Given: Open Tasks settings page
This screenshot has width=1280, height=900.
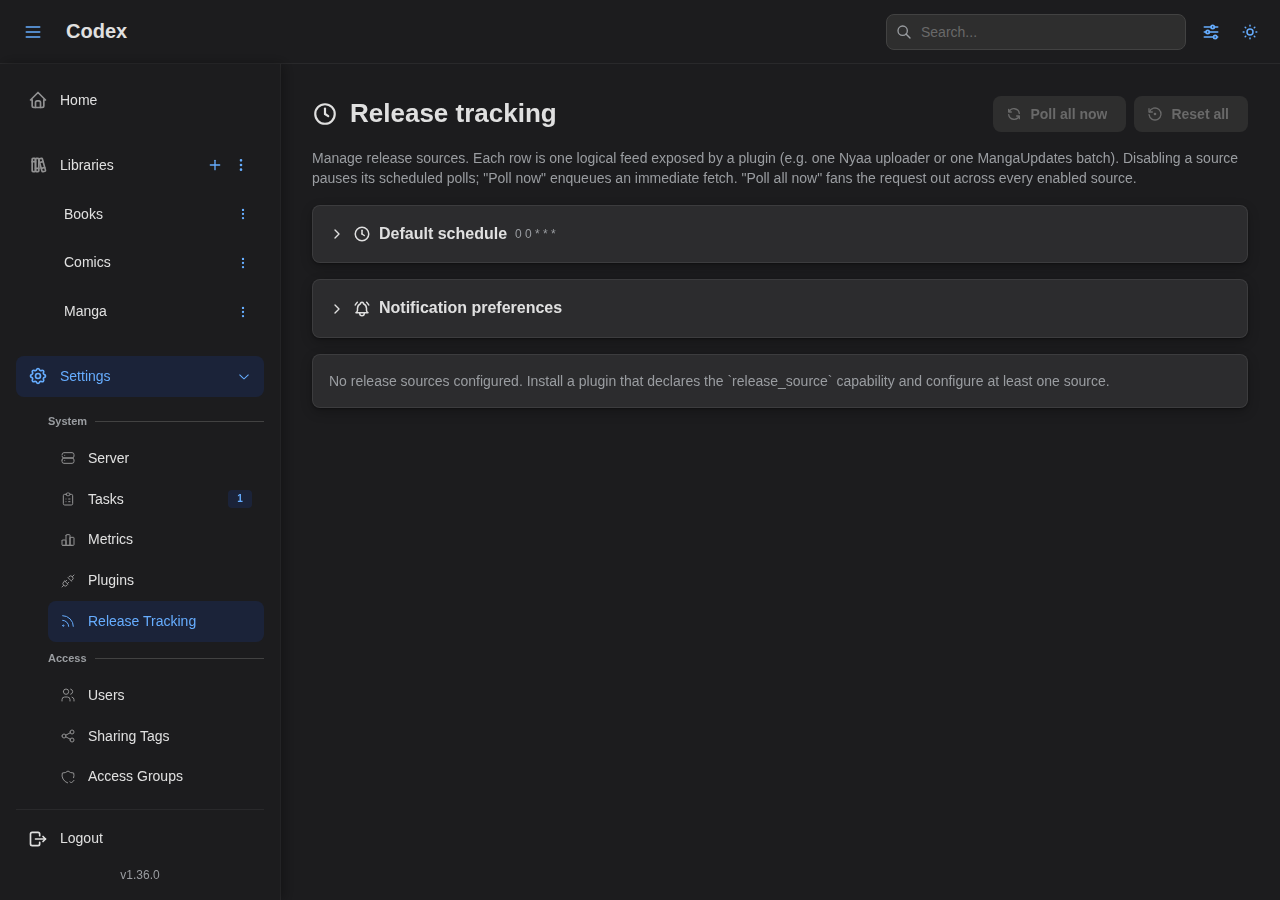Looking at the screenshot, I should point(156,499).
